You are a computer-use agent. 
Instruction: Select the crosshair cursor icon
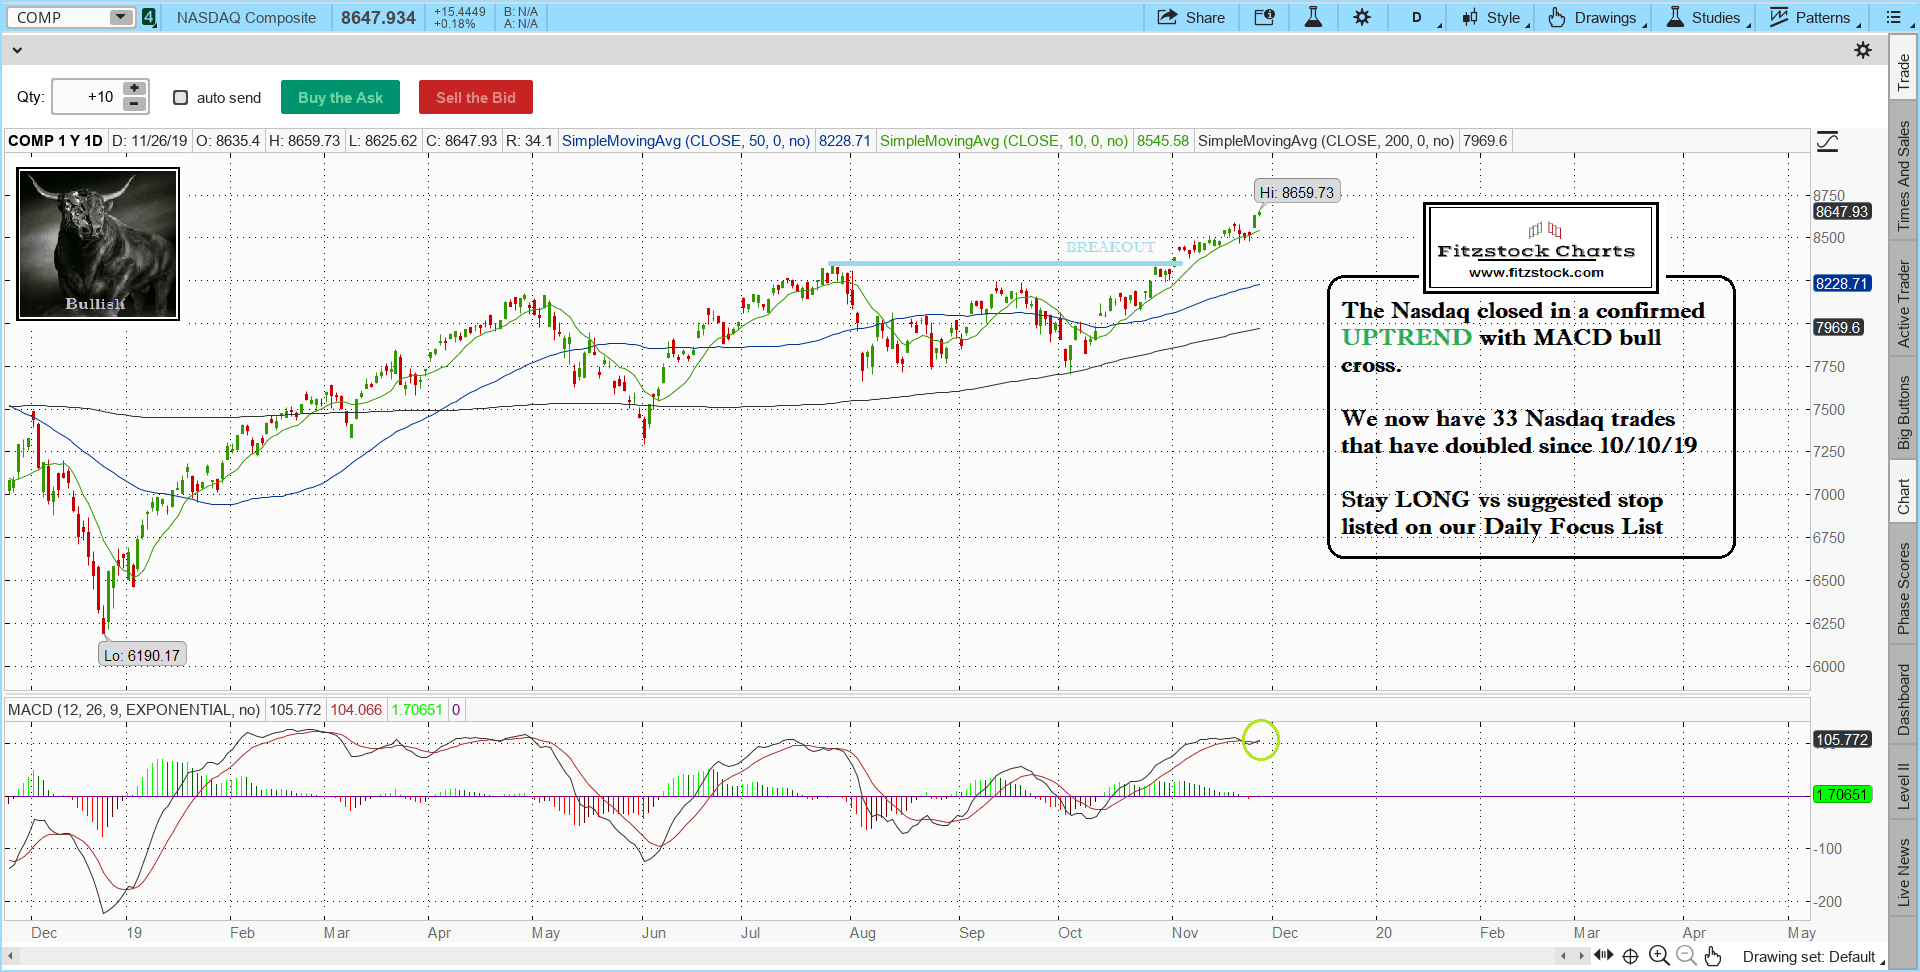[1630, 956]
